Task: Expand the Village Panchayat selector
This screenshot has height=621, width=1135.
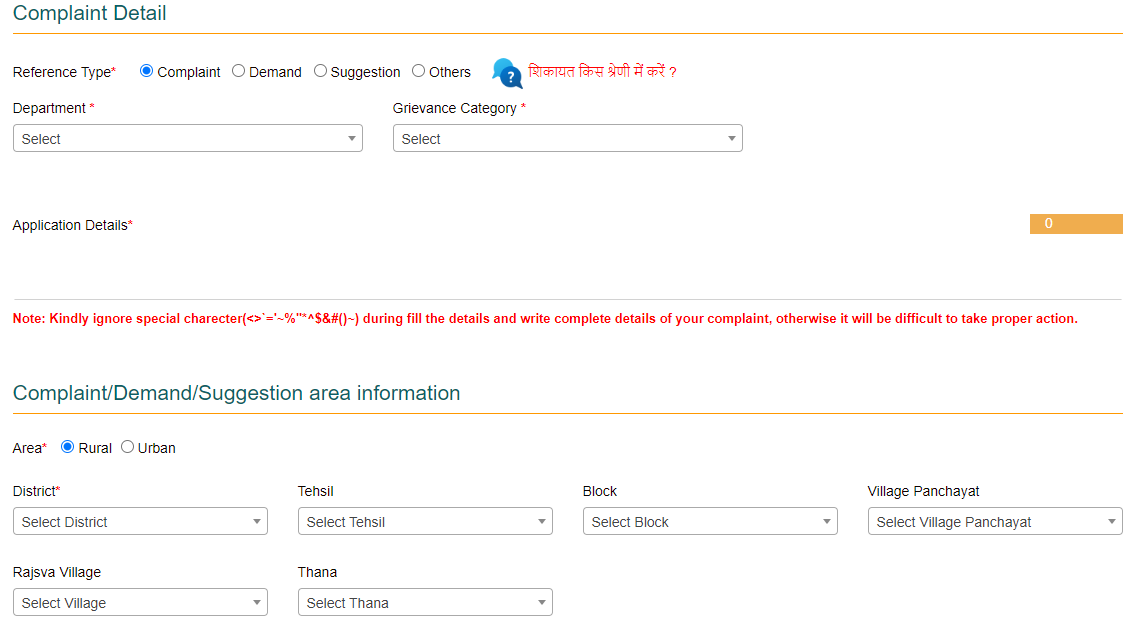Action: click(x=995, y=521)
